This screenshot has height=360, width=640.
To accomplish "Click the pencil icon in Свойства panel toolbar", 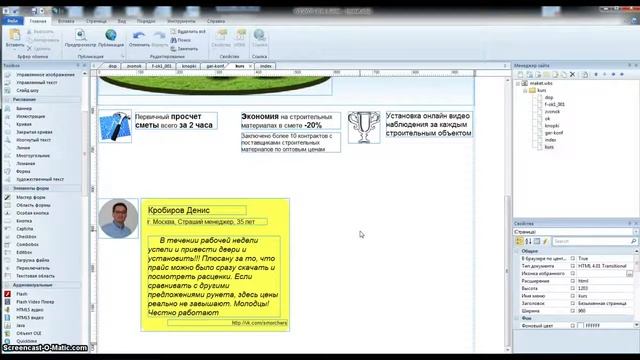I will tap(545, 241).
